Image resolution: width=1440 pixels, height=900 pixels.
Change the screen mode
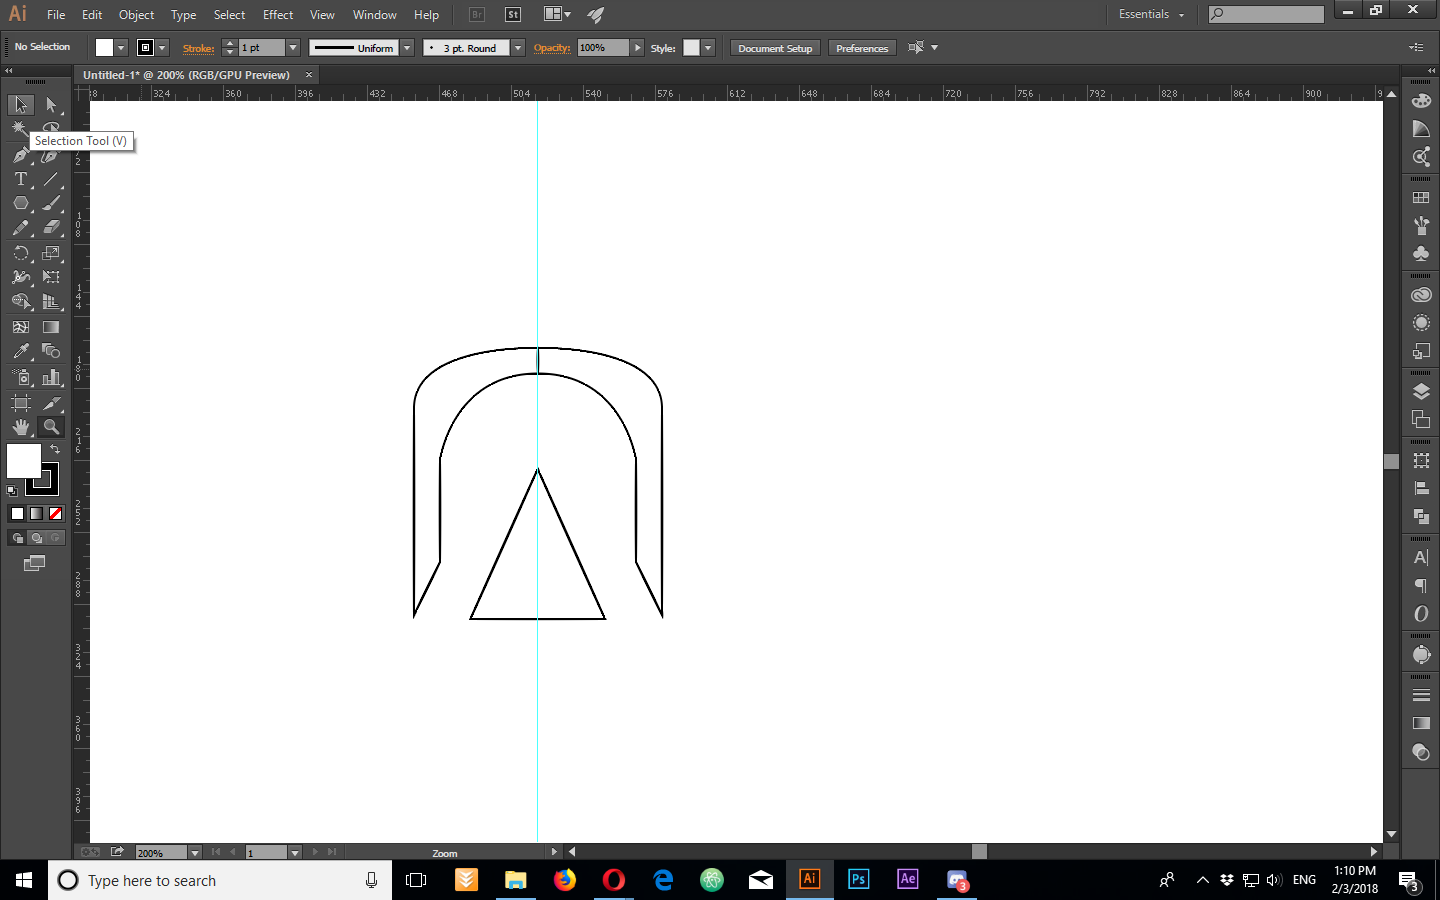(35, 564)
